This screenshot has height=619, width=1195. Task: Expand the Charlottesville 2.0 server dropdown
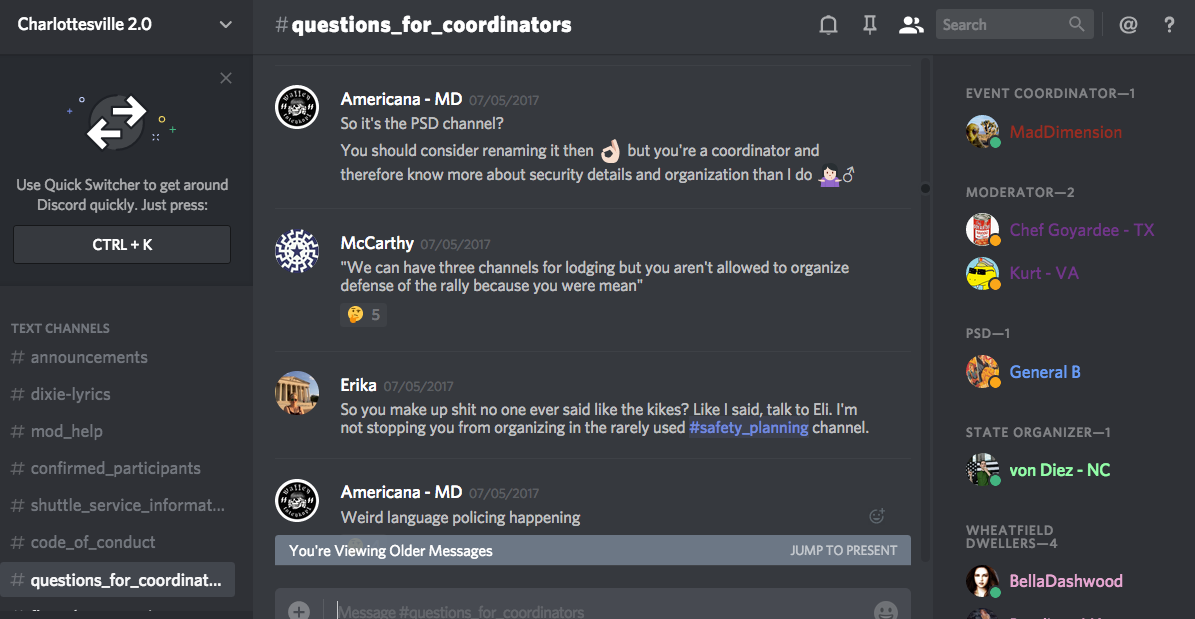225,25
